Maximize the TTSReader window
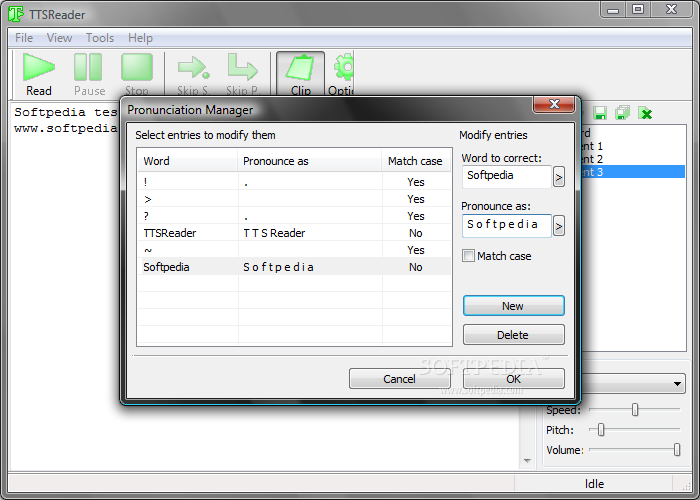This screenshot has width=700, height=500. click(638, 9)
